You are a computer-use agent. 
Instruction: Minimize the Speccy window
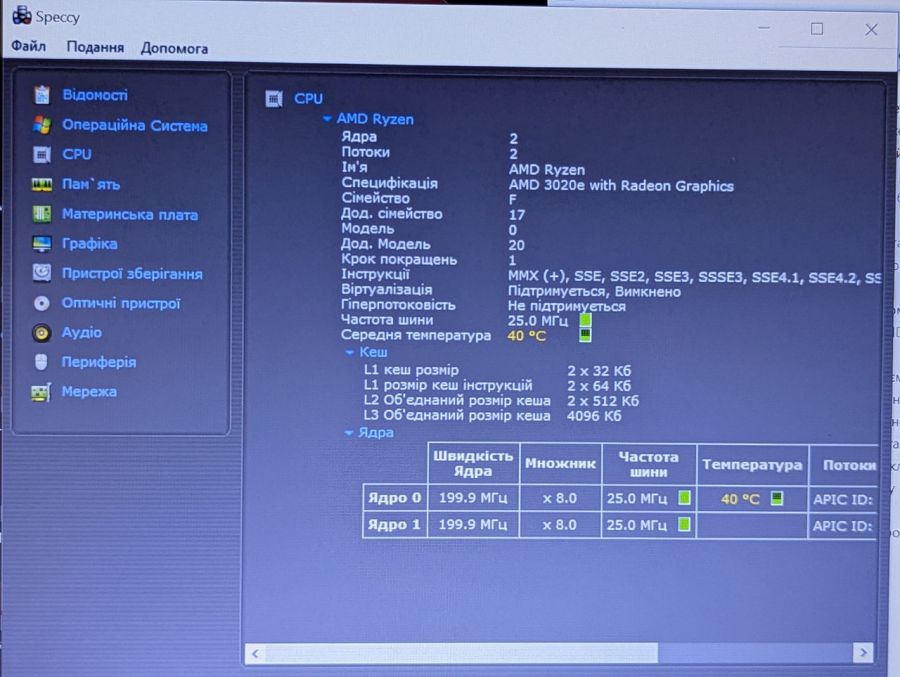coord(763,28)
